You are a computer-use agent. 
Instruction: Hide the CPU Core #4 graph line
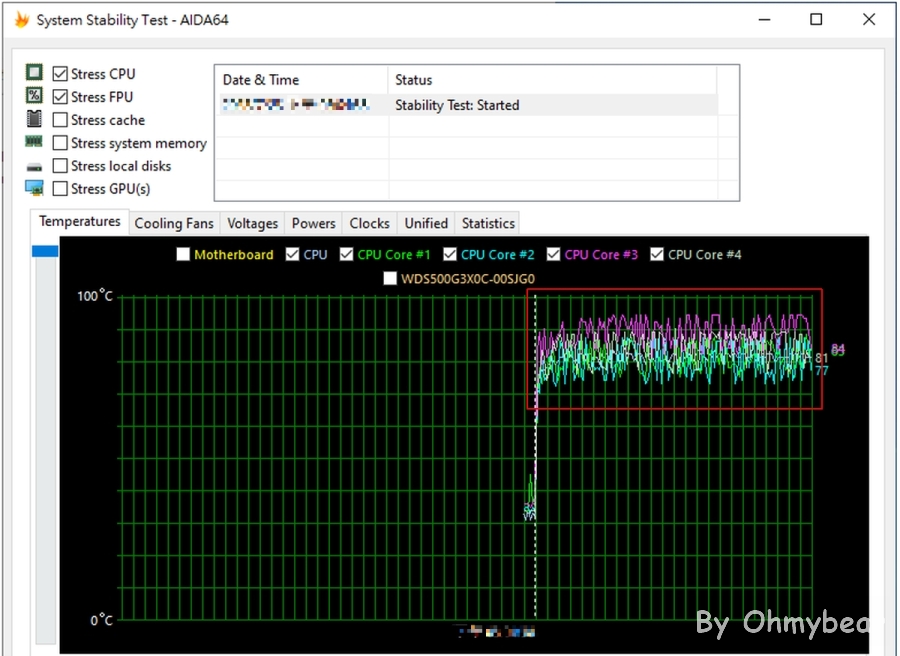coord(657,254)
